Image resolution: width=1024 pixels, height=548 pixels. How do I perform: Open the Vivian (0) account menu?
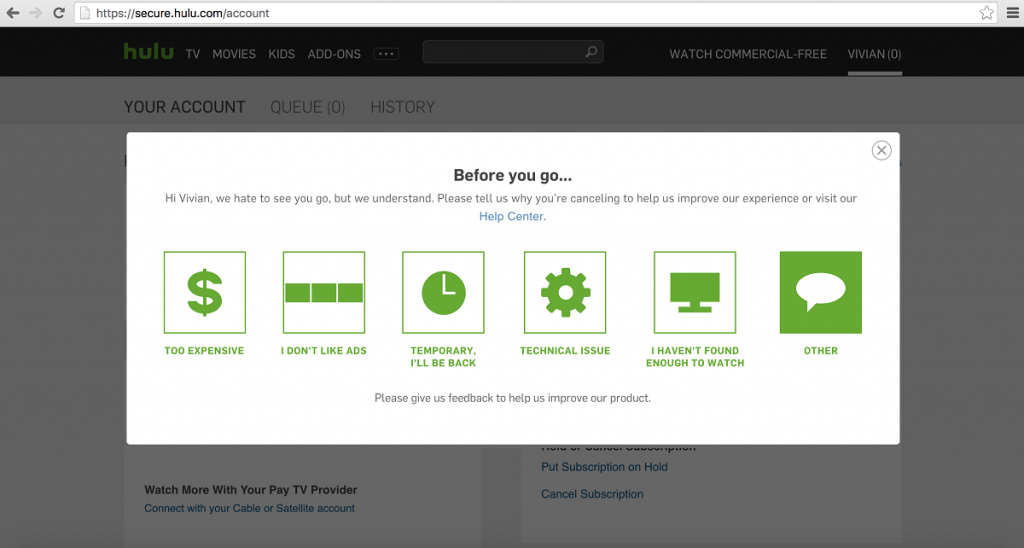point(874,54)
